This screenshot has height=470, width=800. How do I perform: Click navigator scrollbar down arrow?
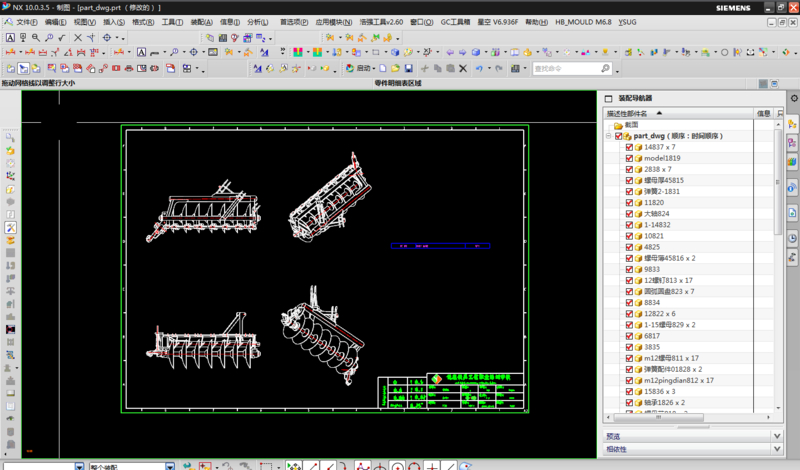[779, 408]
